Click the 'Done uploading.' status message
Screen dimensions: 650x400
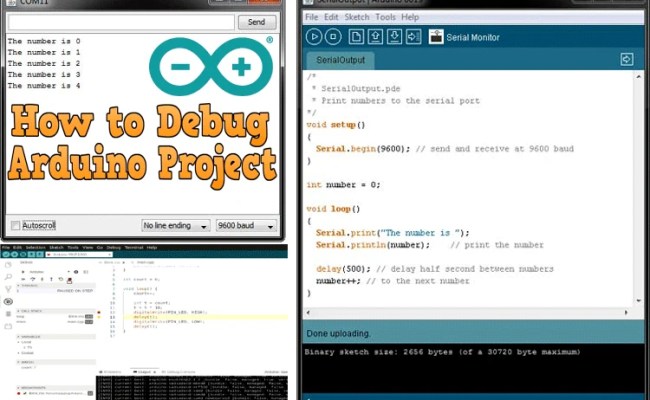click(x=337, y=333)
